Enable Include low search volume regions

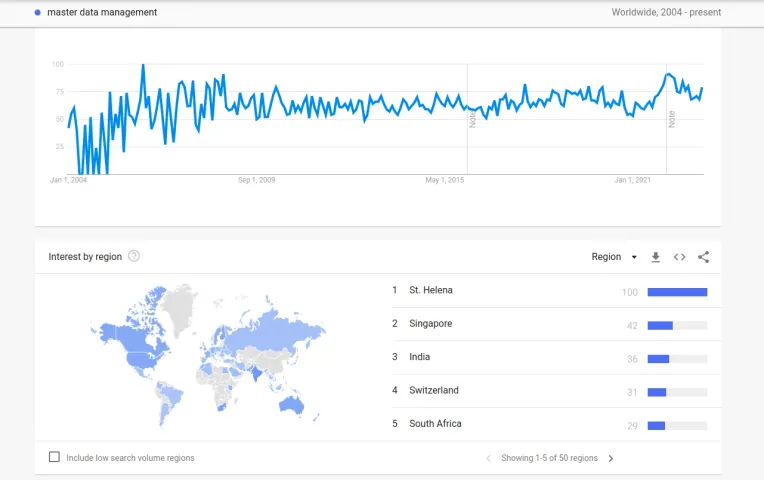coord(54,457)
